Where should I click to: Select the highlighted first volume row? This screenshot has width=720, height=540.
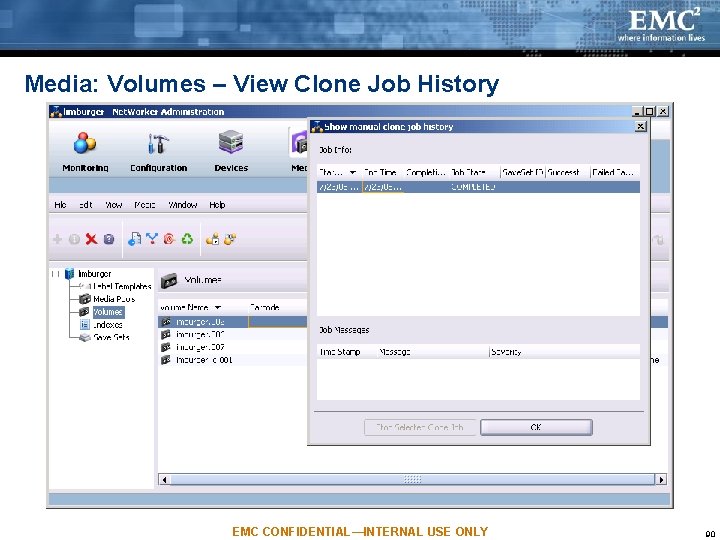pos(233,322)
